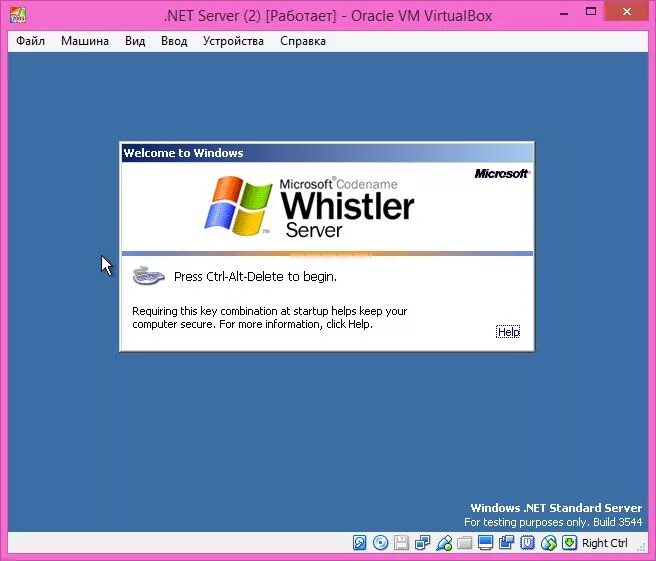
Task: Click the USB devices status icon
Action: click(443, 543)
